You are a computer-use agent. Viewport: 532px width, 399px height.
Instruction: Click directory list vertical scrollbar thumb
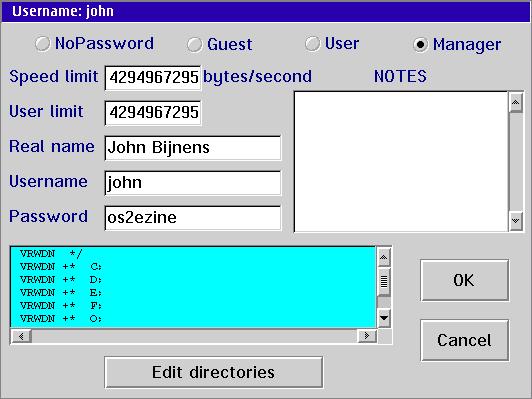384,281
